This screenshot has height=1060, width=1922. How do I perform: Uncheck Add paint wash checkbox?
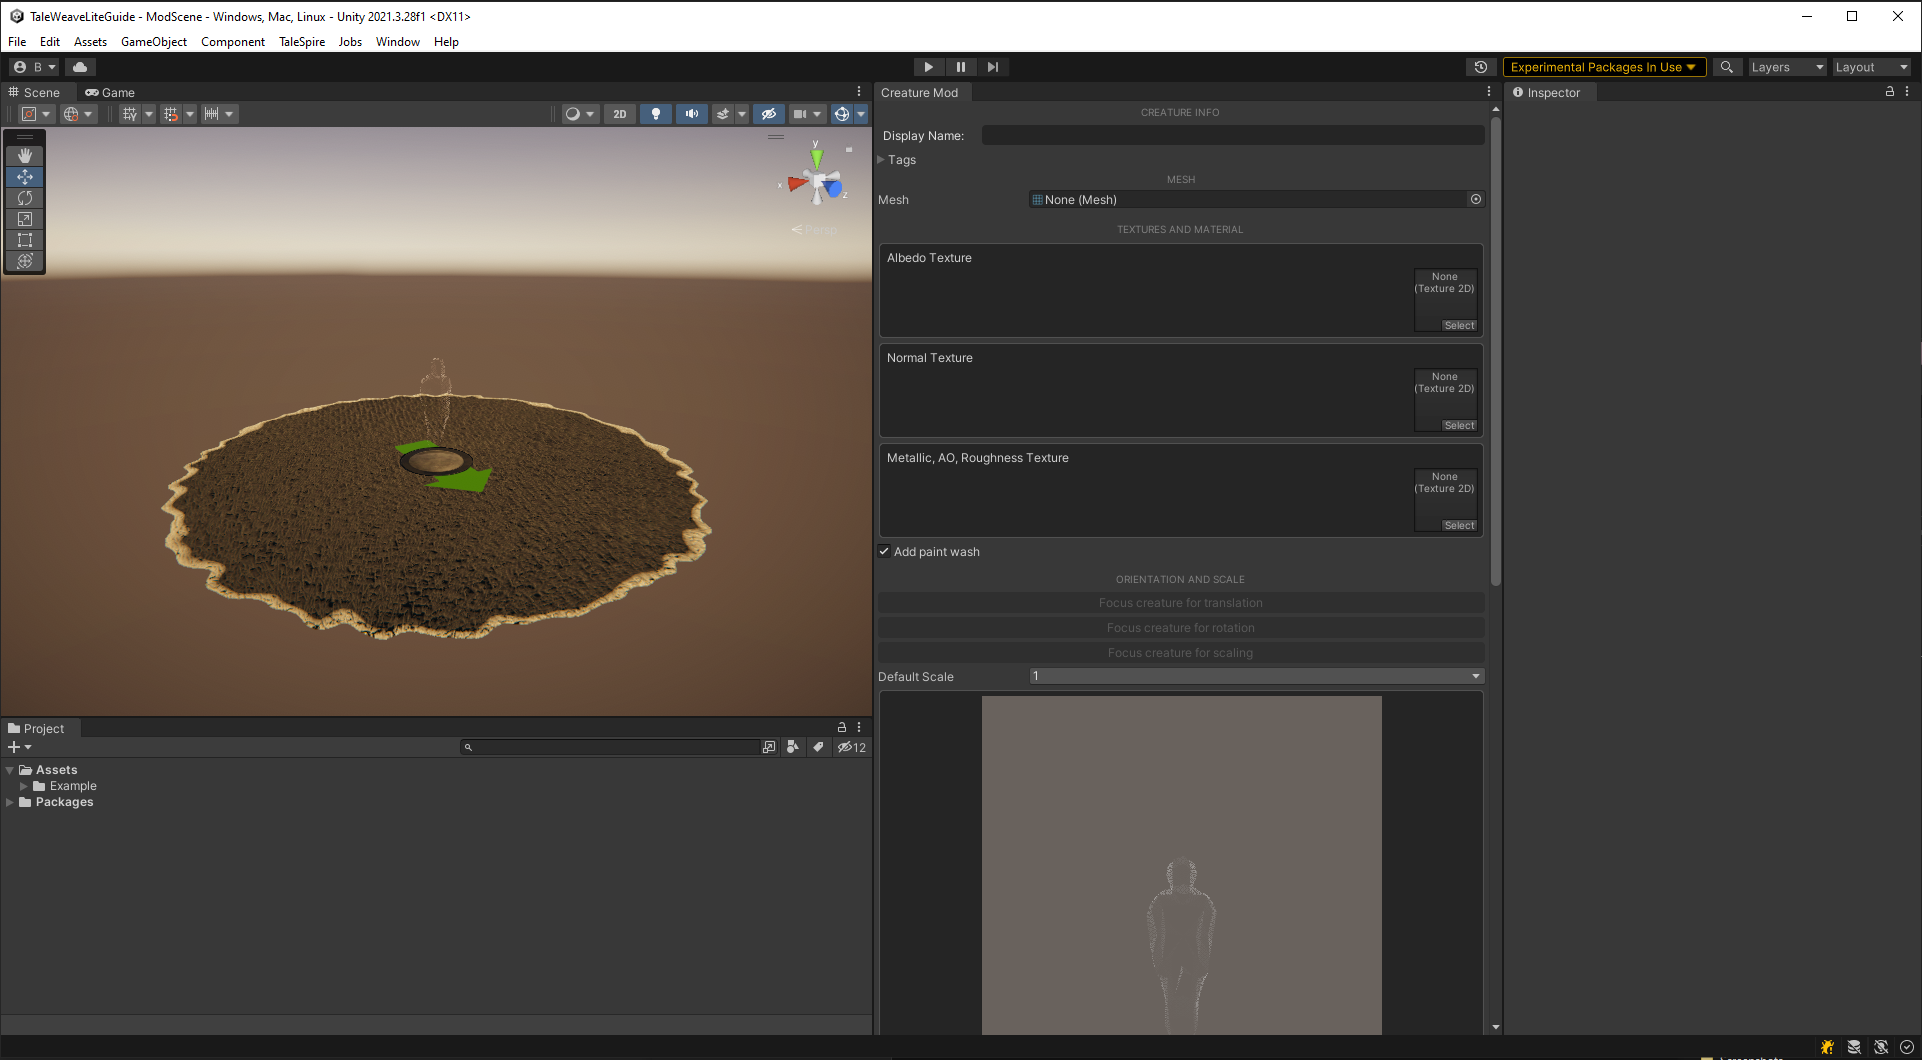pos(884,551)
